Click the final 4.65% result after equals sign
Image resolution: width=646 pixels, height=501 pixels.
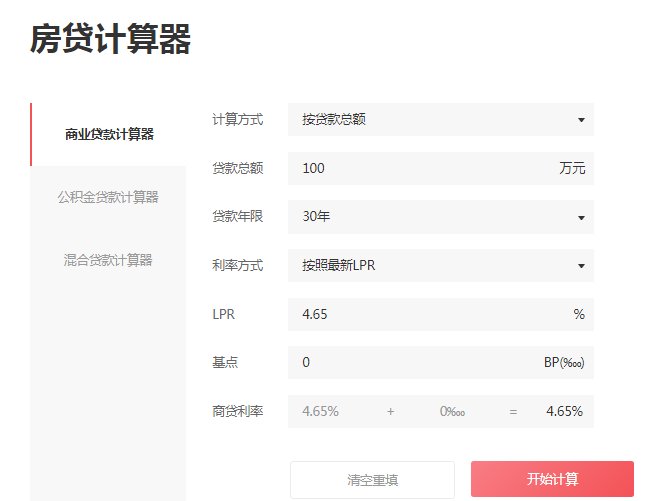coord(564,411)
